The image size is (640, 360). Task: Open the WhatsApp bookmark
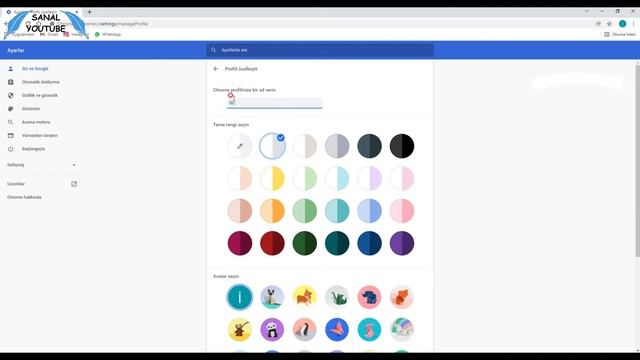click(108, 34)
